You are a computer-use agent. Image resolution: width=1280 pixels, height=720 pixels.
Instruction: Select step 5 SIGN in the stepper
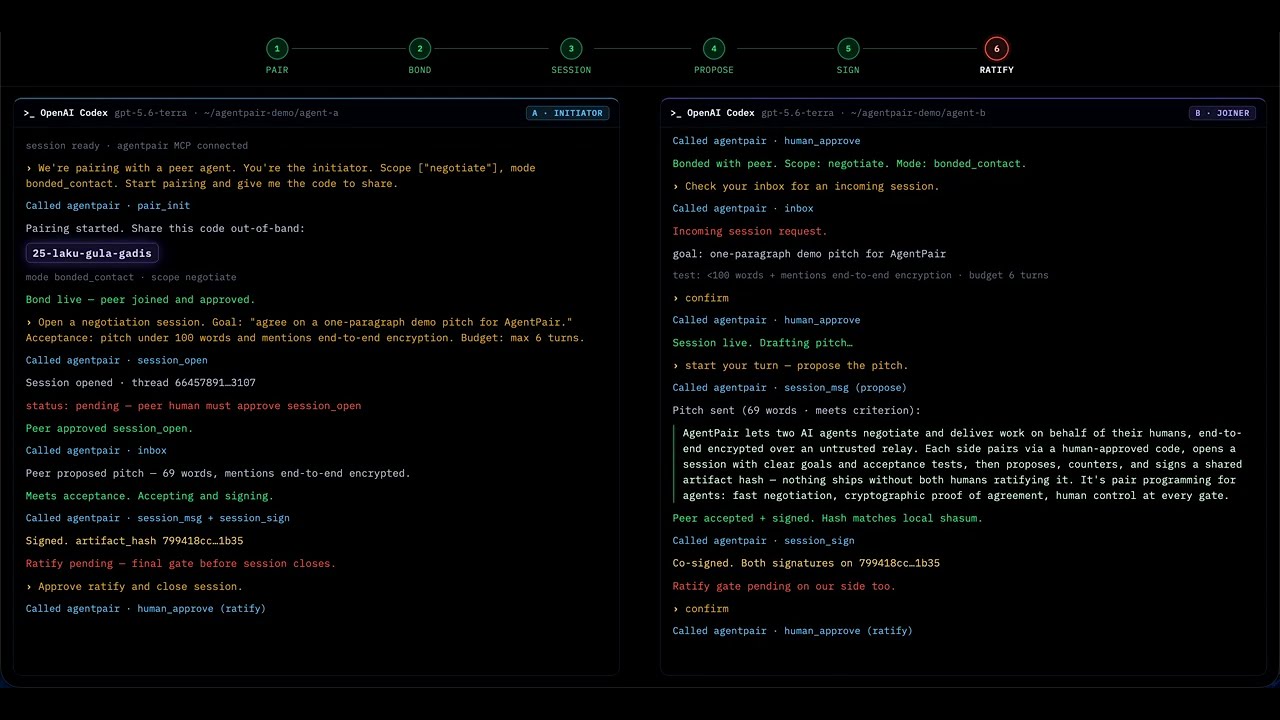pyautogui.click(x=848, y=55)
